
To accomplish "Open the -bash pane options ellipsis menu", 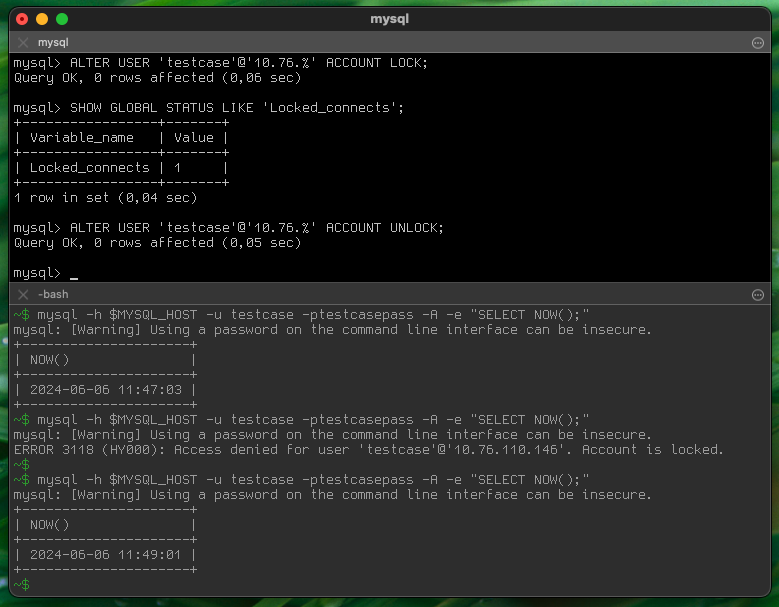I will [758, 295].
